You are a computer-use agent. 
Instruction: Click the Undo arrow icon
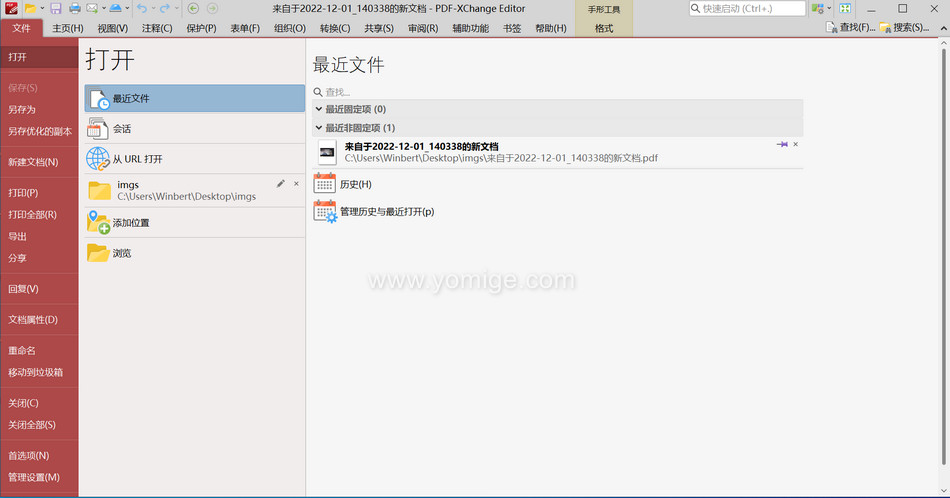pos(141,8)
